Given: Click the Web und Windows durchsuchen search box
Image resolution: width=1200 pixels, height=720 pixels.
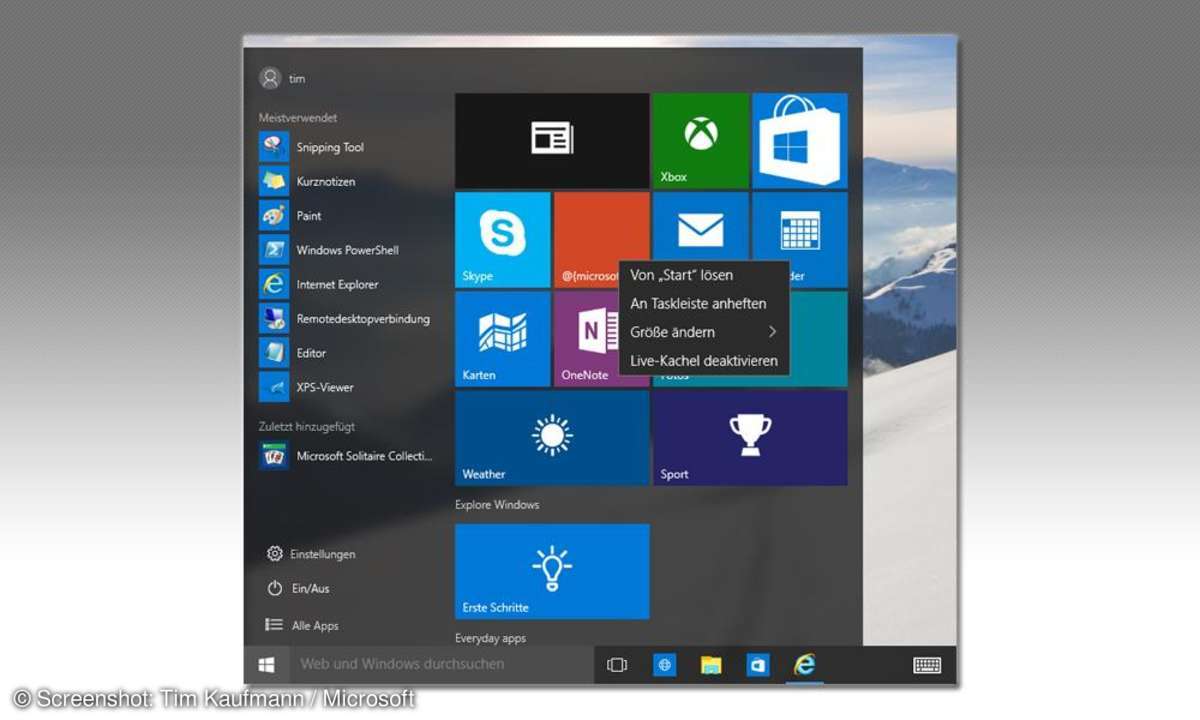Looking at the screenshot, I should pyautogui.click(x=441, y=664).
